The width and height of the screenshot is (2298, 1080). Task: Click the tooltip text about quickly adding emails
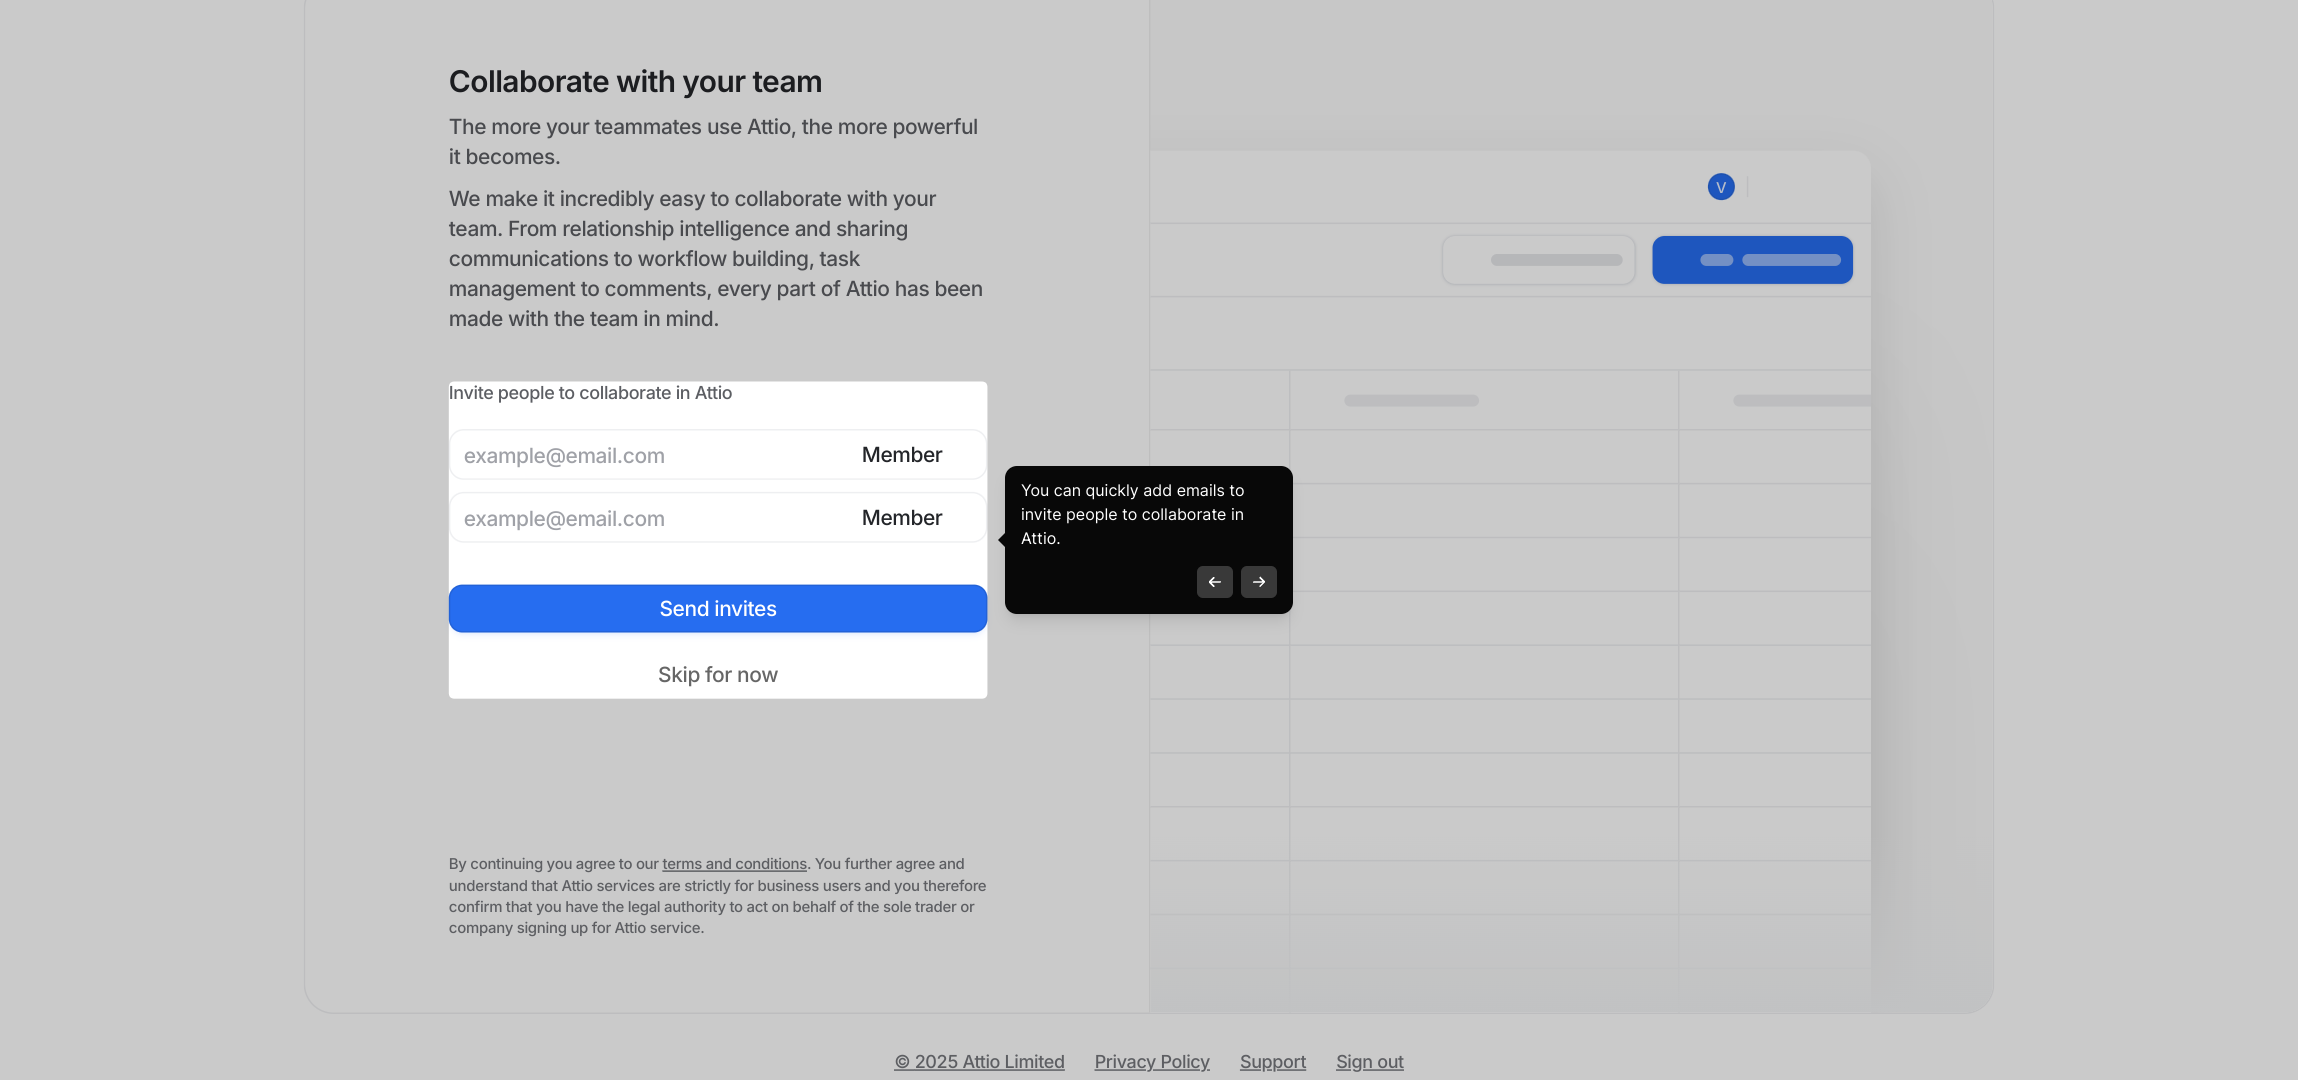click(1133, 514)
